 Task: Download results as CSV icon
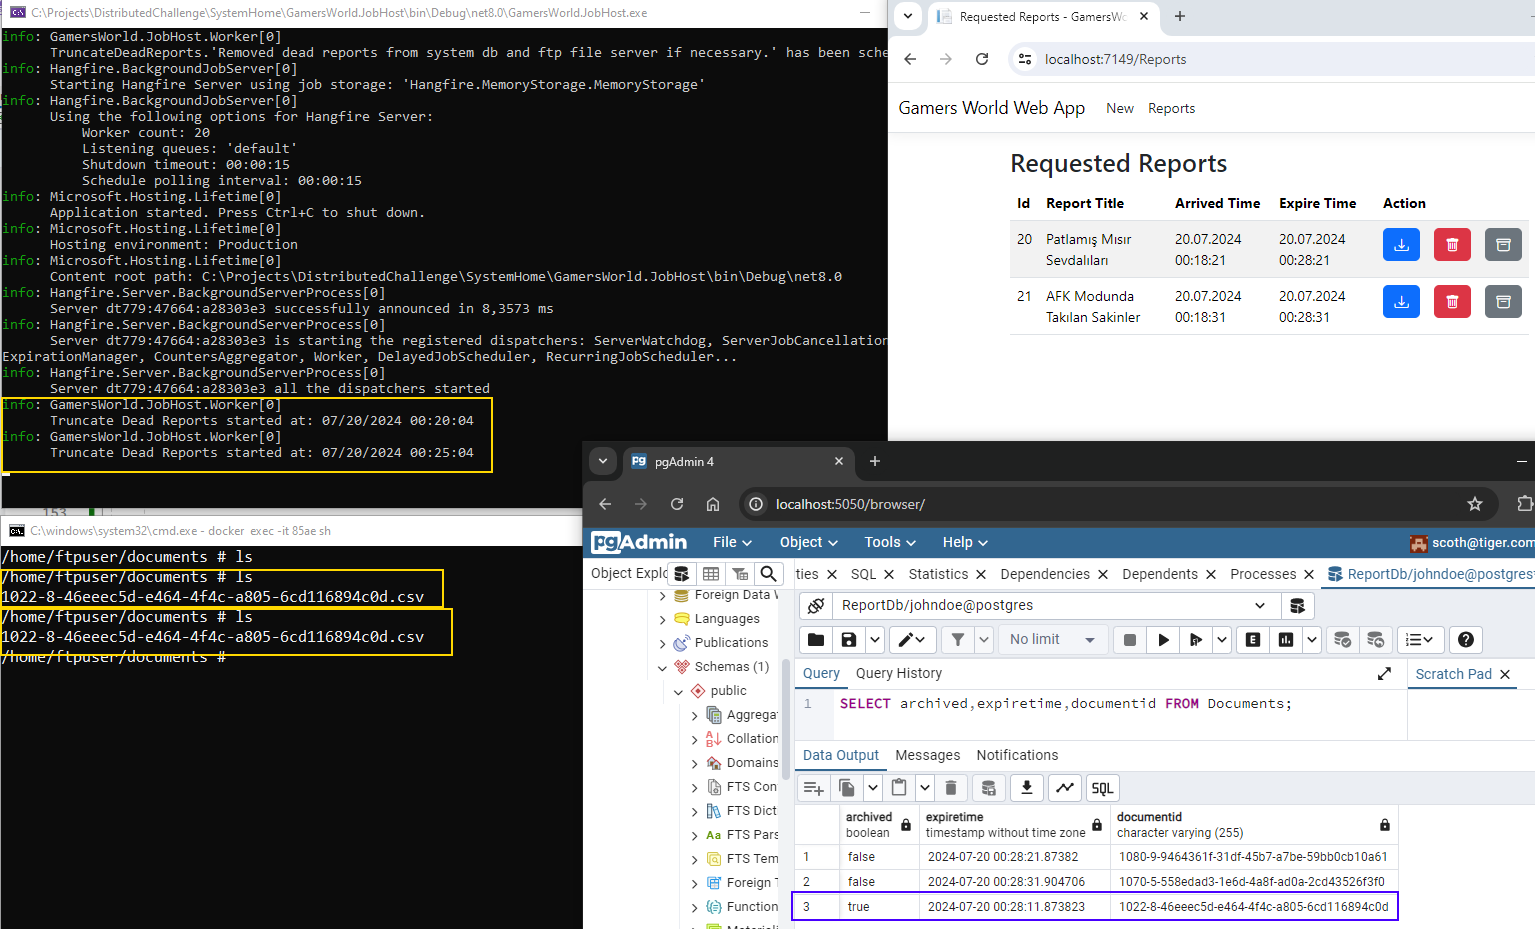[1026, 788]
